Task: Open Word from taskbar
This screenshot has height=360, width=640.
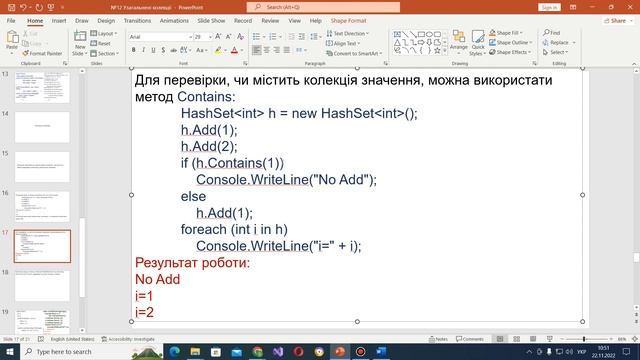Action: pos(381,351)
